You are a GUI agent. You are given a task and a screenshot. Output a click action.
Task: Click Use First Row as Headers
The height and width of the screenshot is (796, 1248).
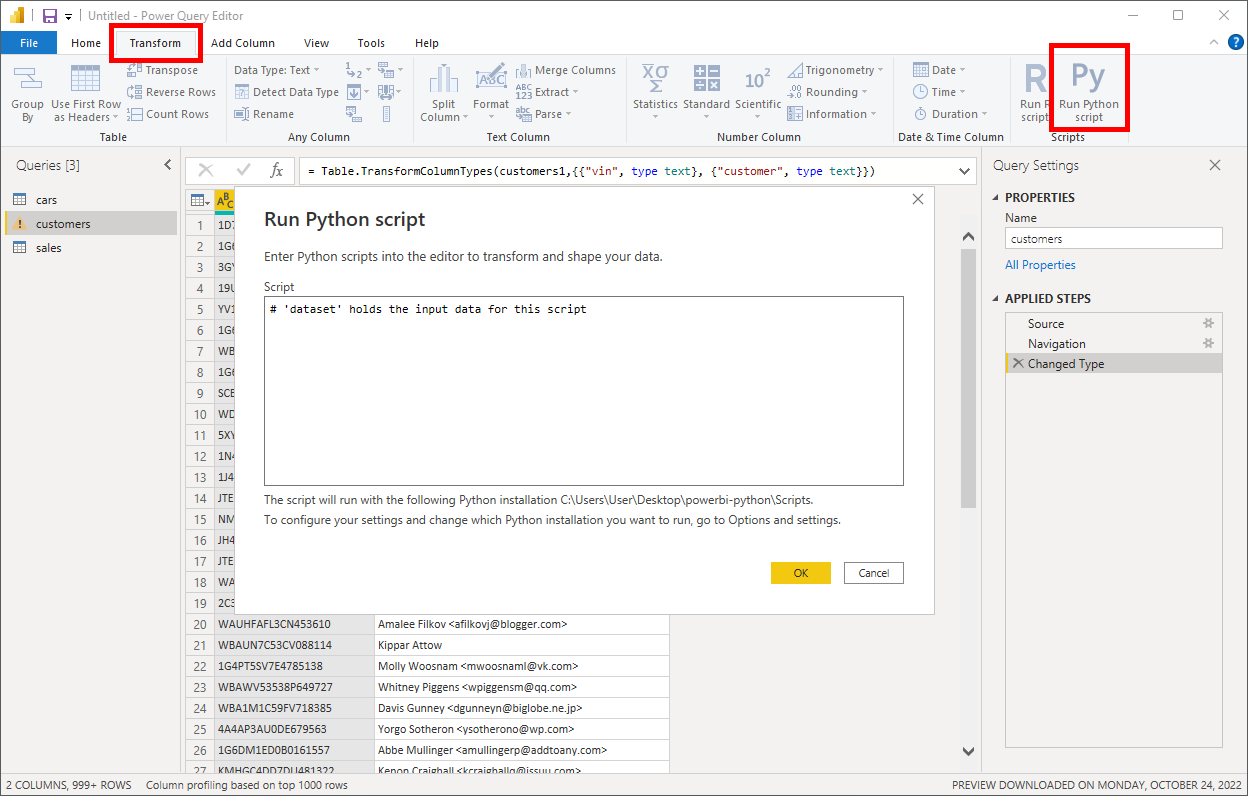point(85,90)
